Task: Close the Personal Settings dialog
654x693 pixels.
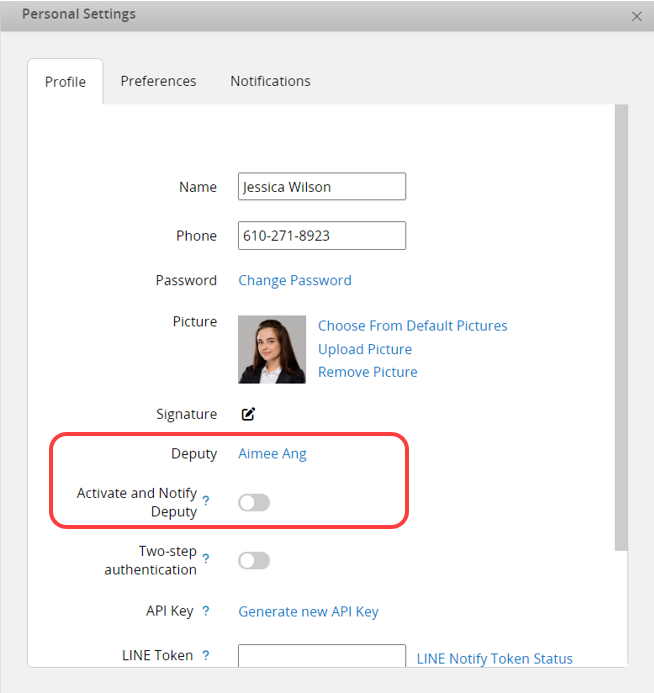Action: (x=637, y=16)
